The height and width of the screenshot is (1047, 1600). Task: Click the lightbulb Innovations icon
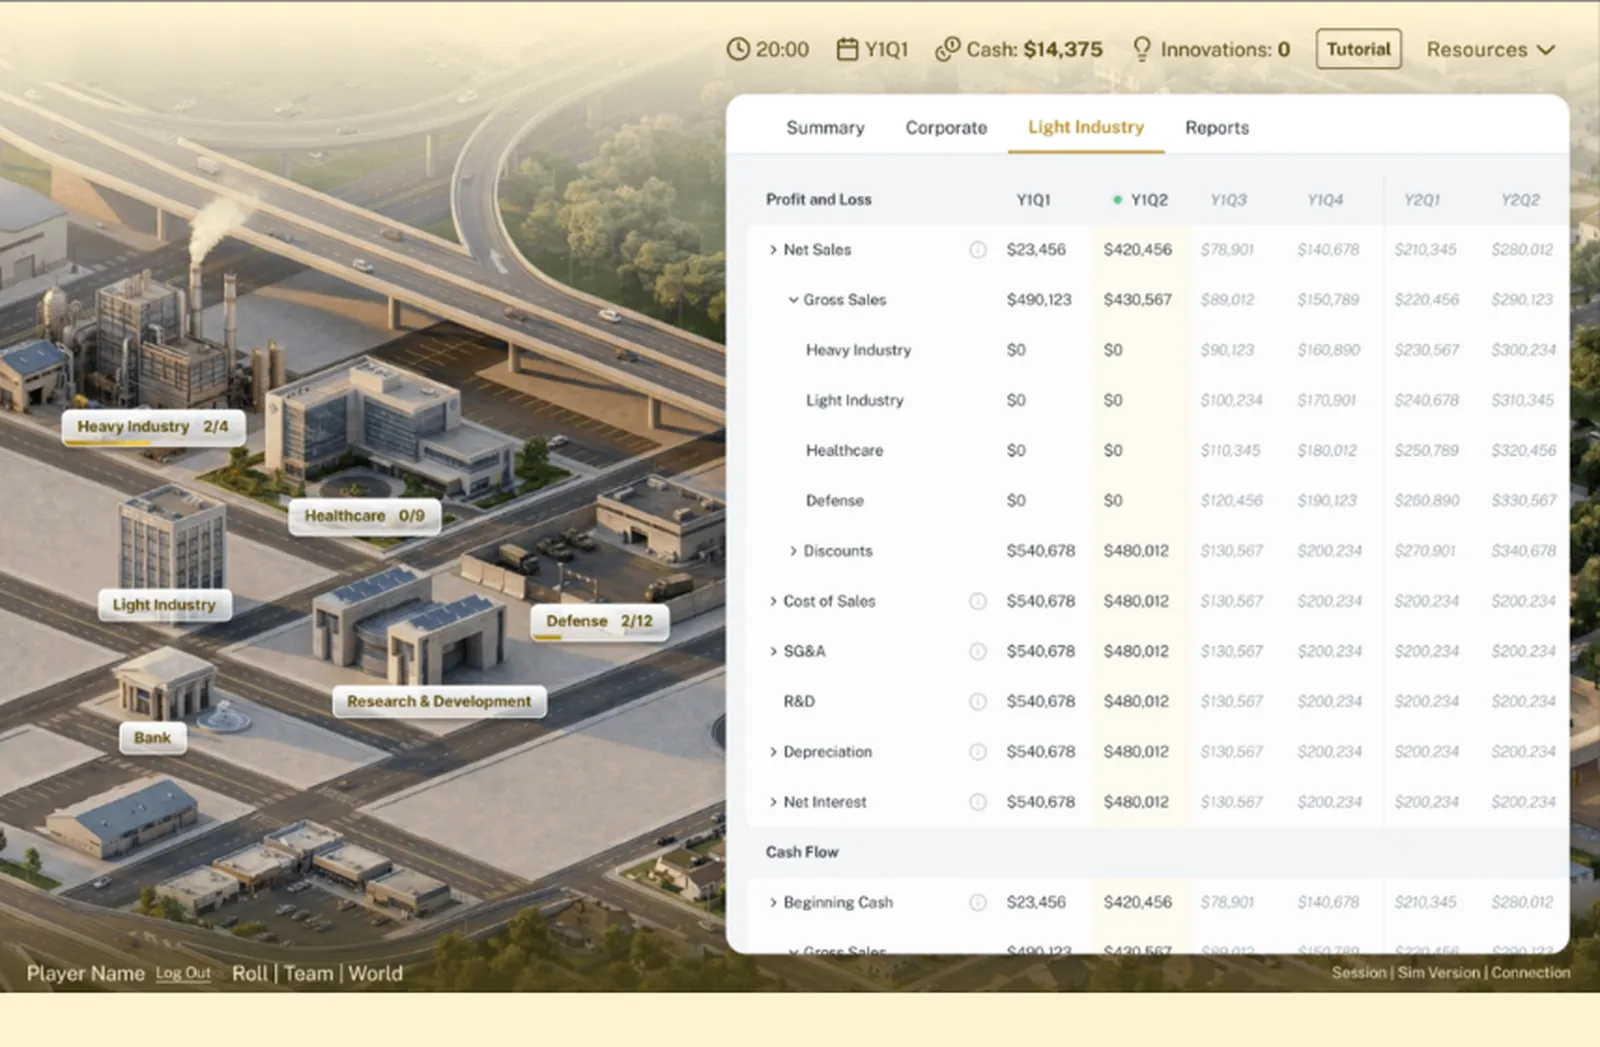click(x=1141, y=49)
